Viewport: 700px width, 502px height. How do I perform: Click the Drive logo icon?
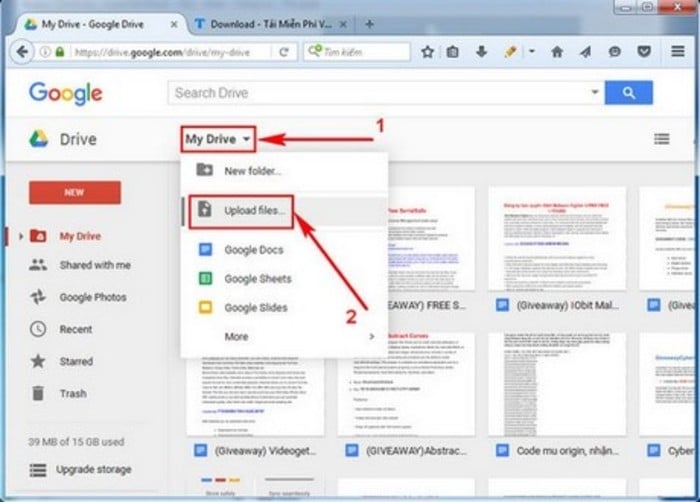(39, 139)
